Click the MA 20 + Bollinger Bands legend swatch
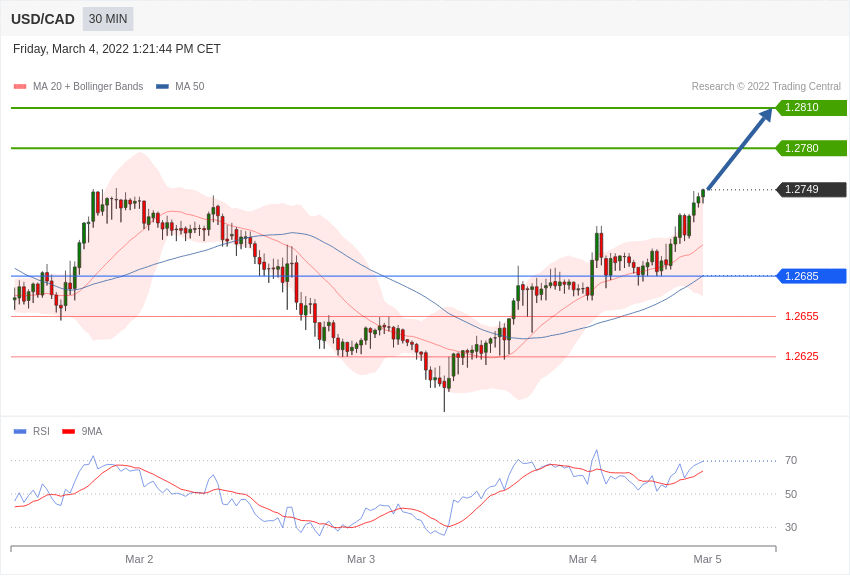850x576 pixels. tap(20, 87)
